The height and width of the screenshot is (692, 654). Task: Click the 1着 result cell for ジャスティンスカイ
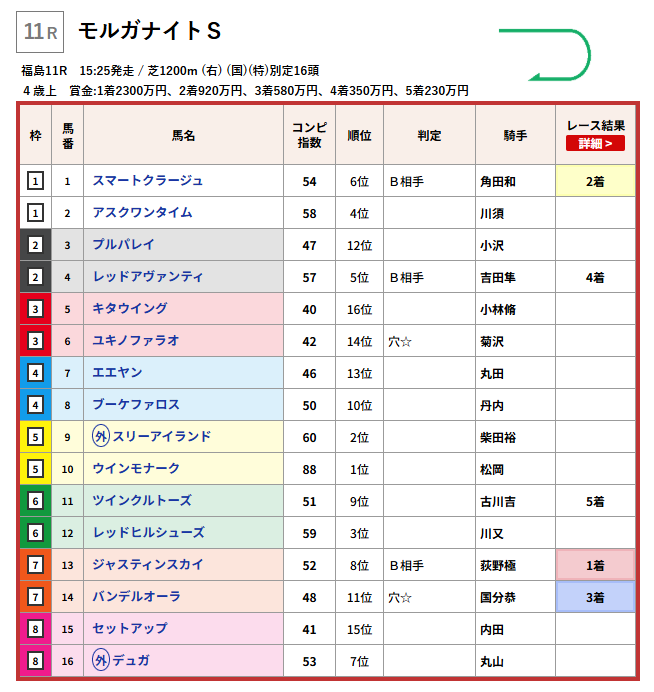pos(595,565)
